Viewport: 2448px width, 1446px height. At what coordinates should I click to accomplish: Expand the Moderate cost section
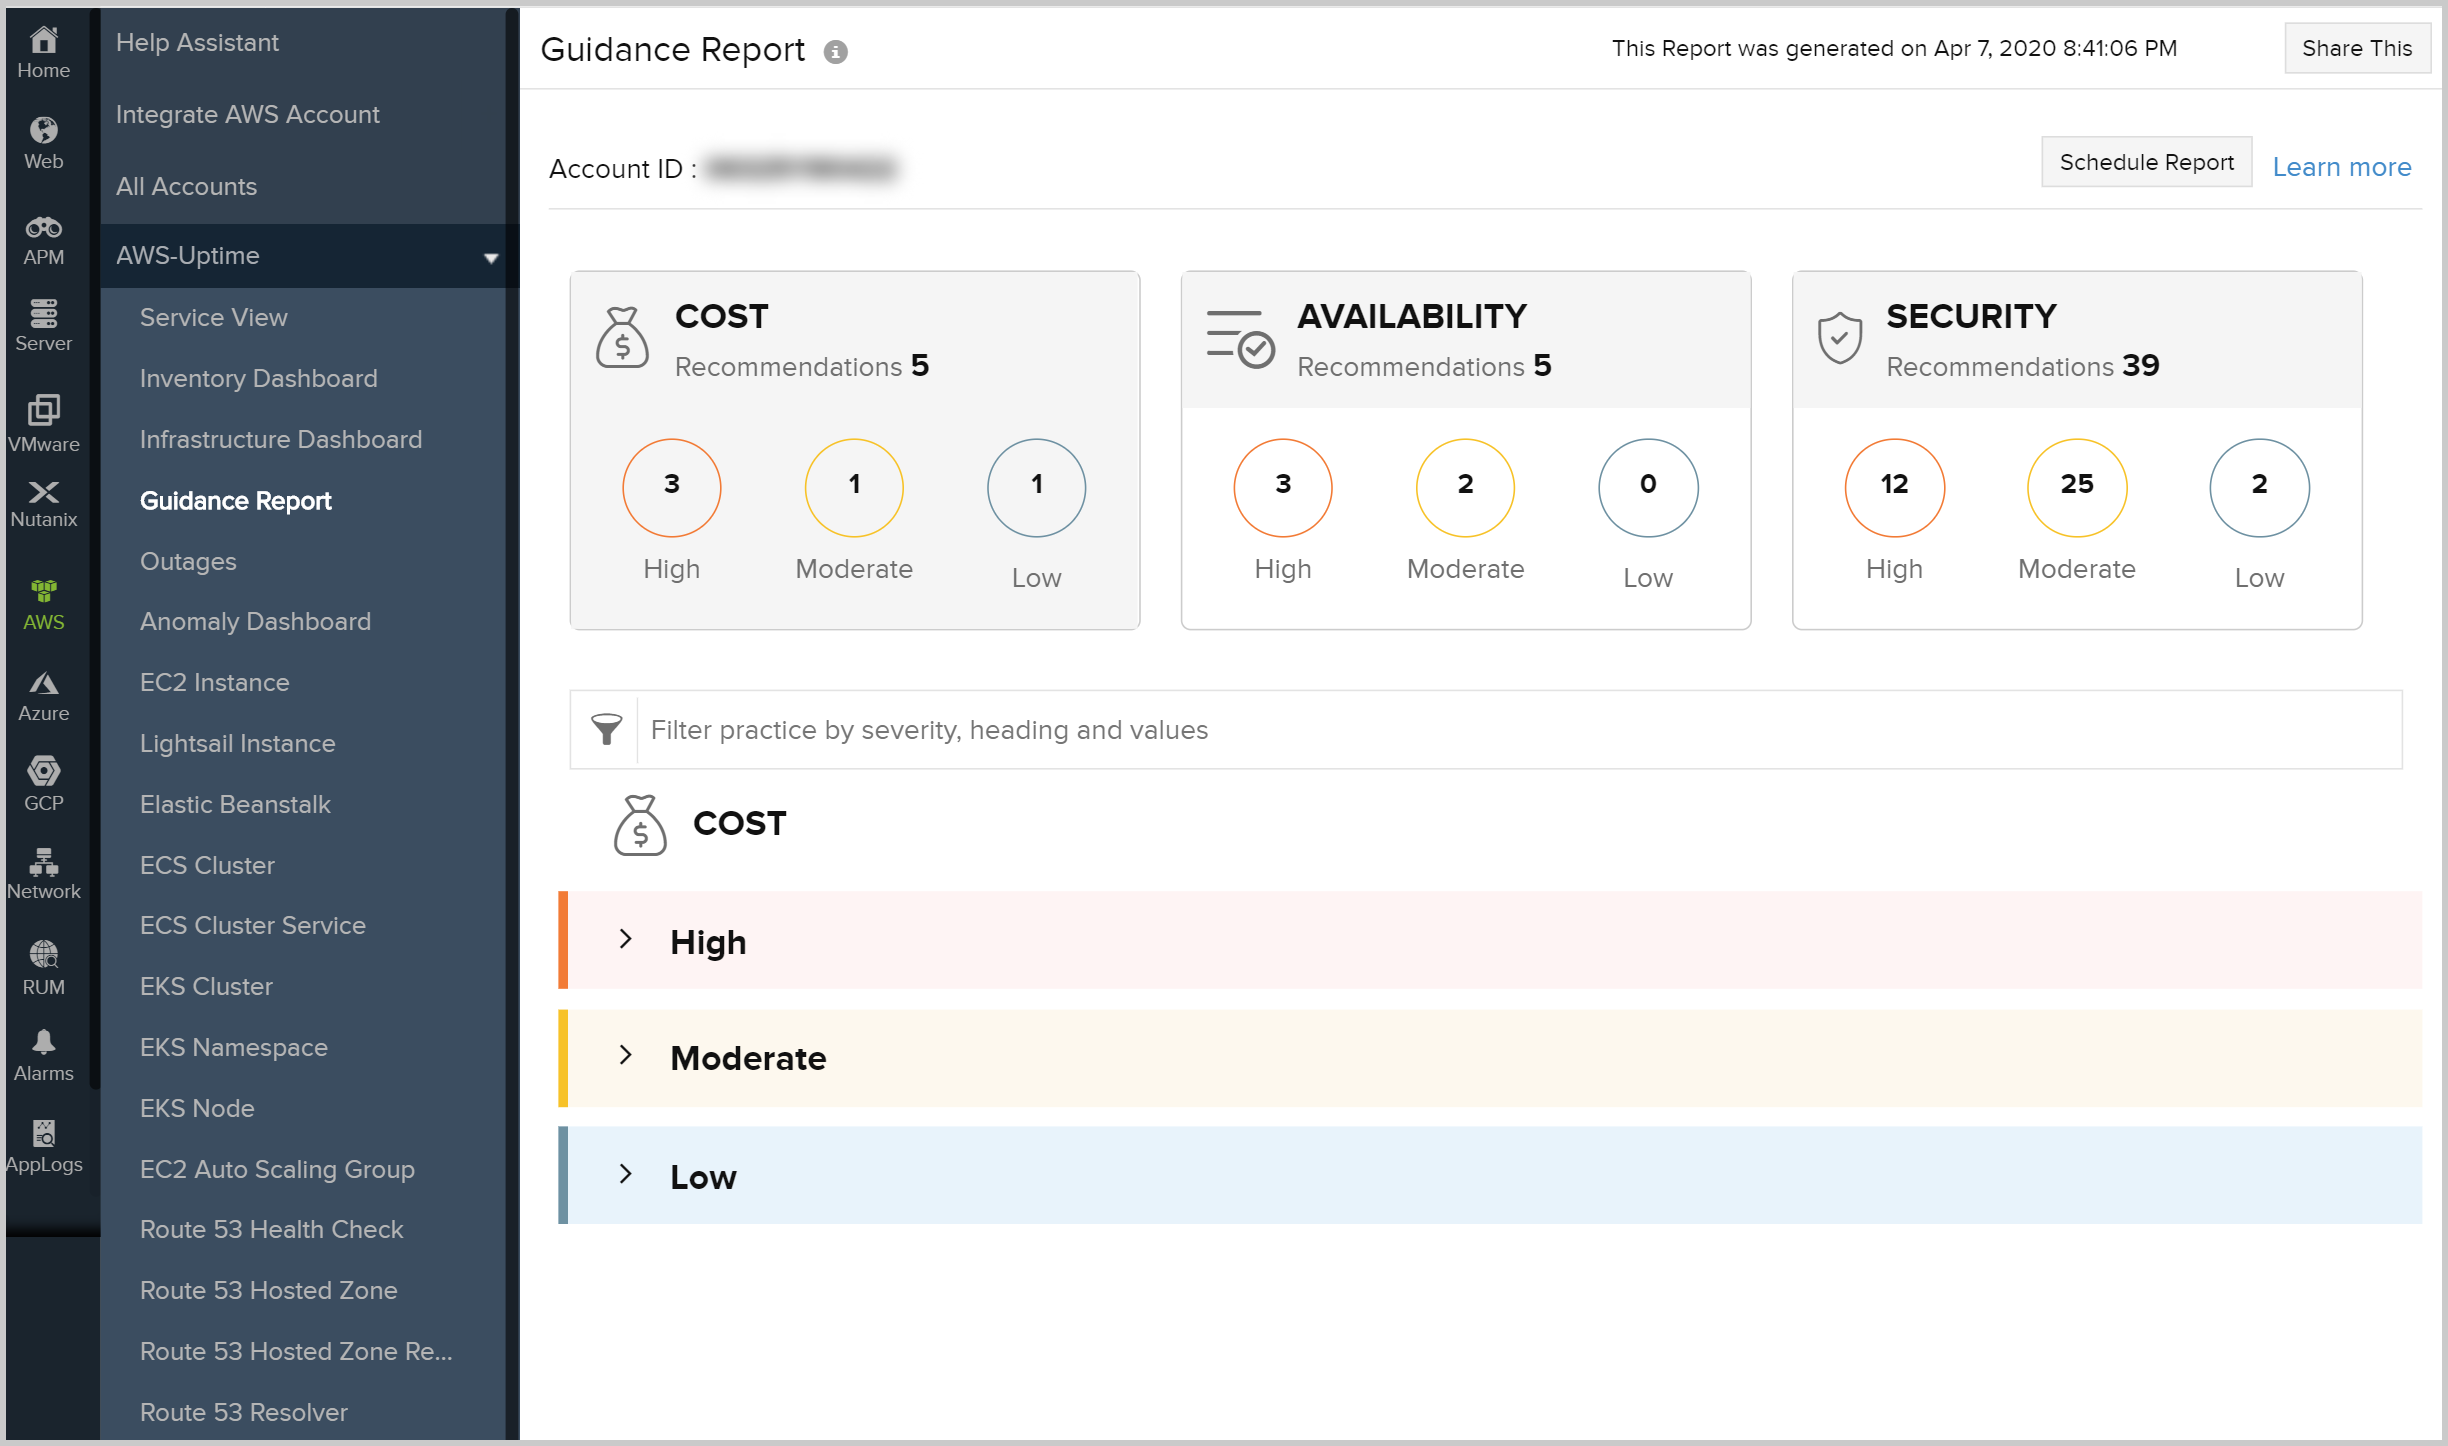click(x=626, y=1055)
